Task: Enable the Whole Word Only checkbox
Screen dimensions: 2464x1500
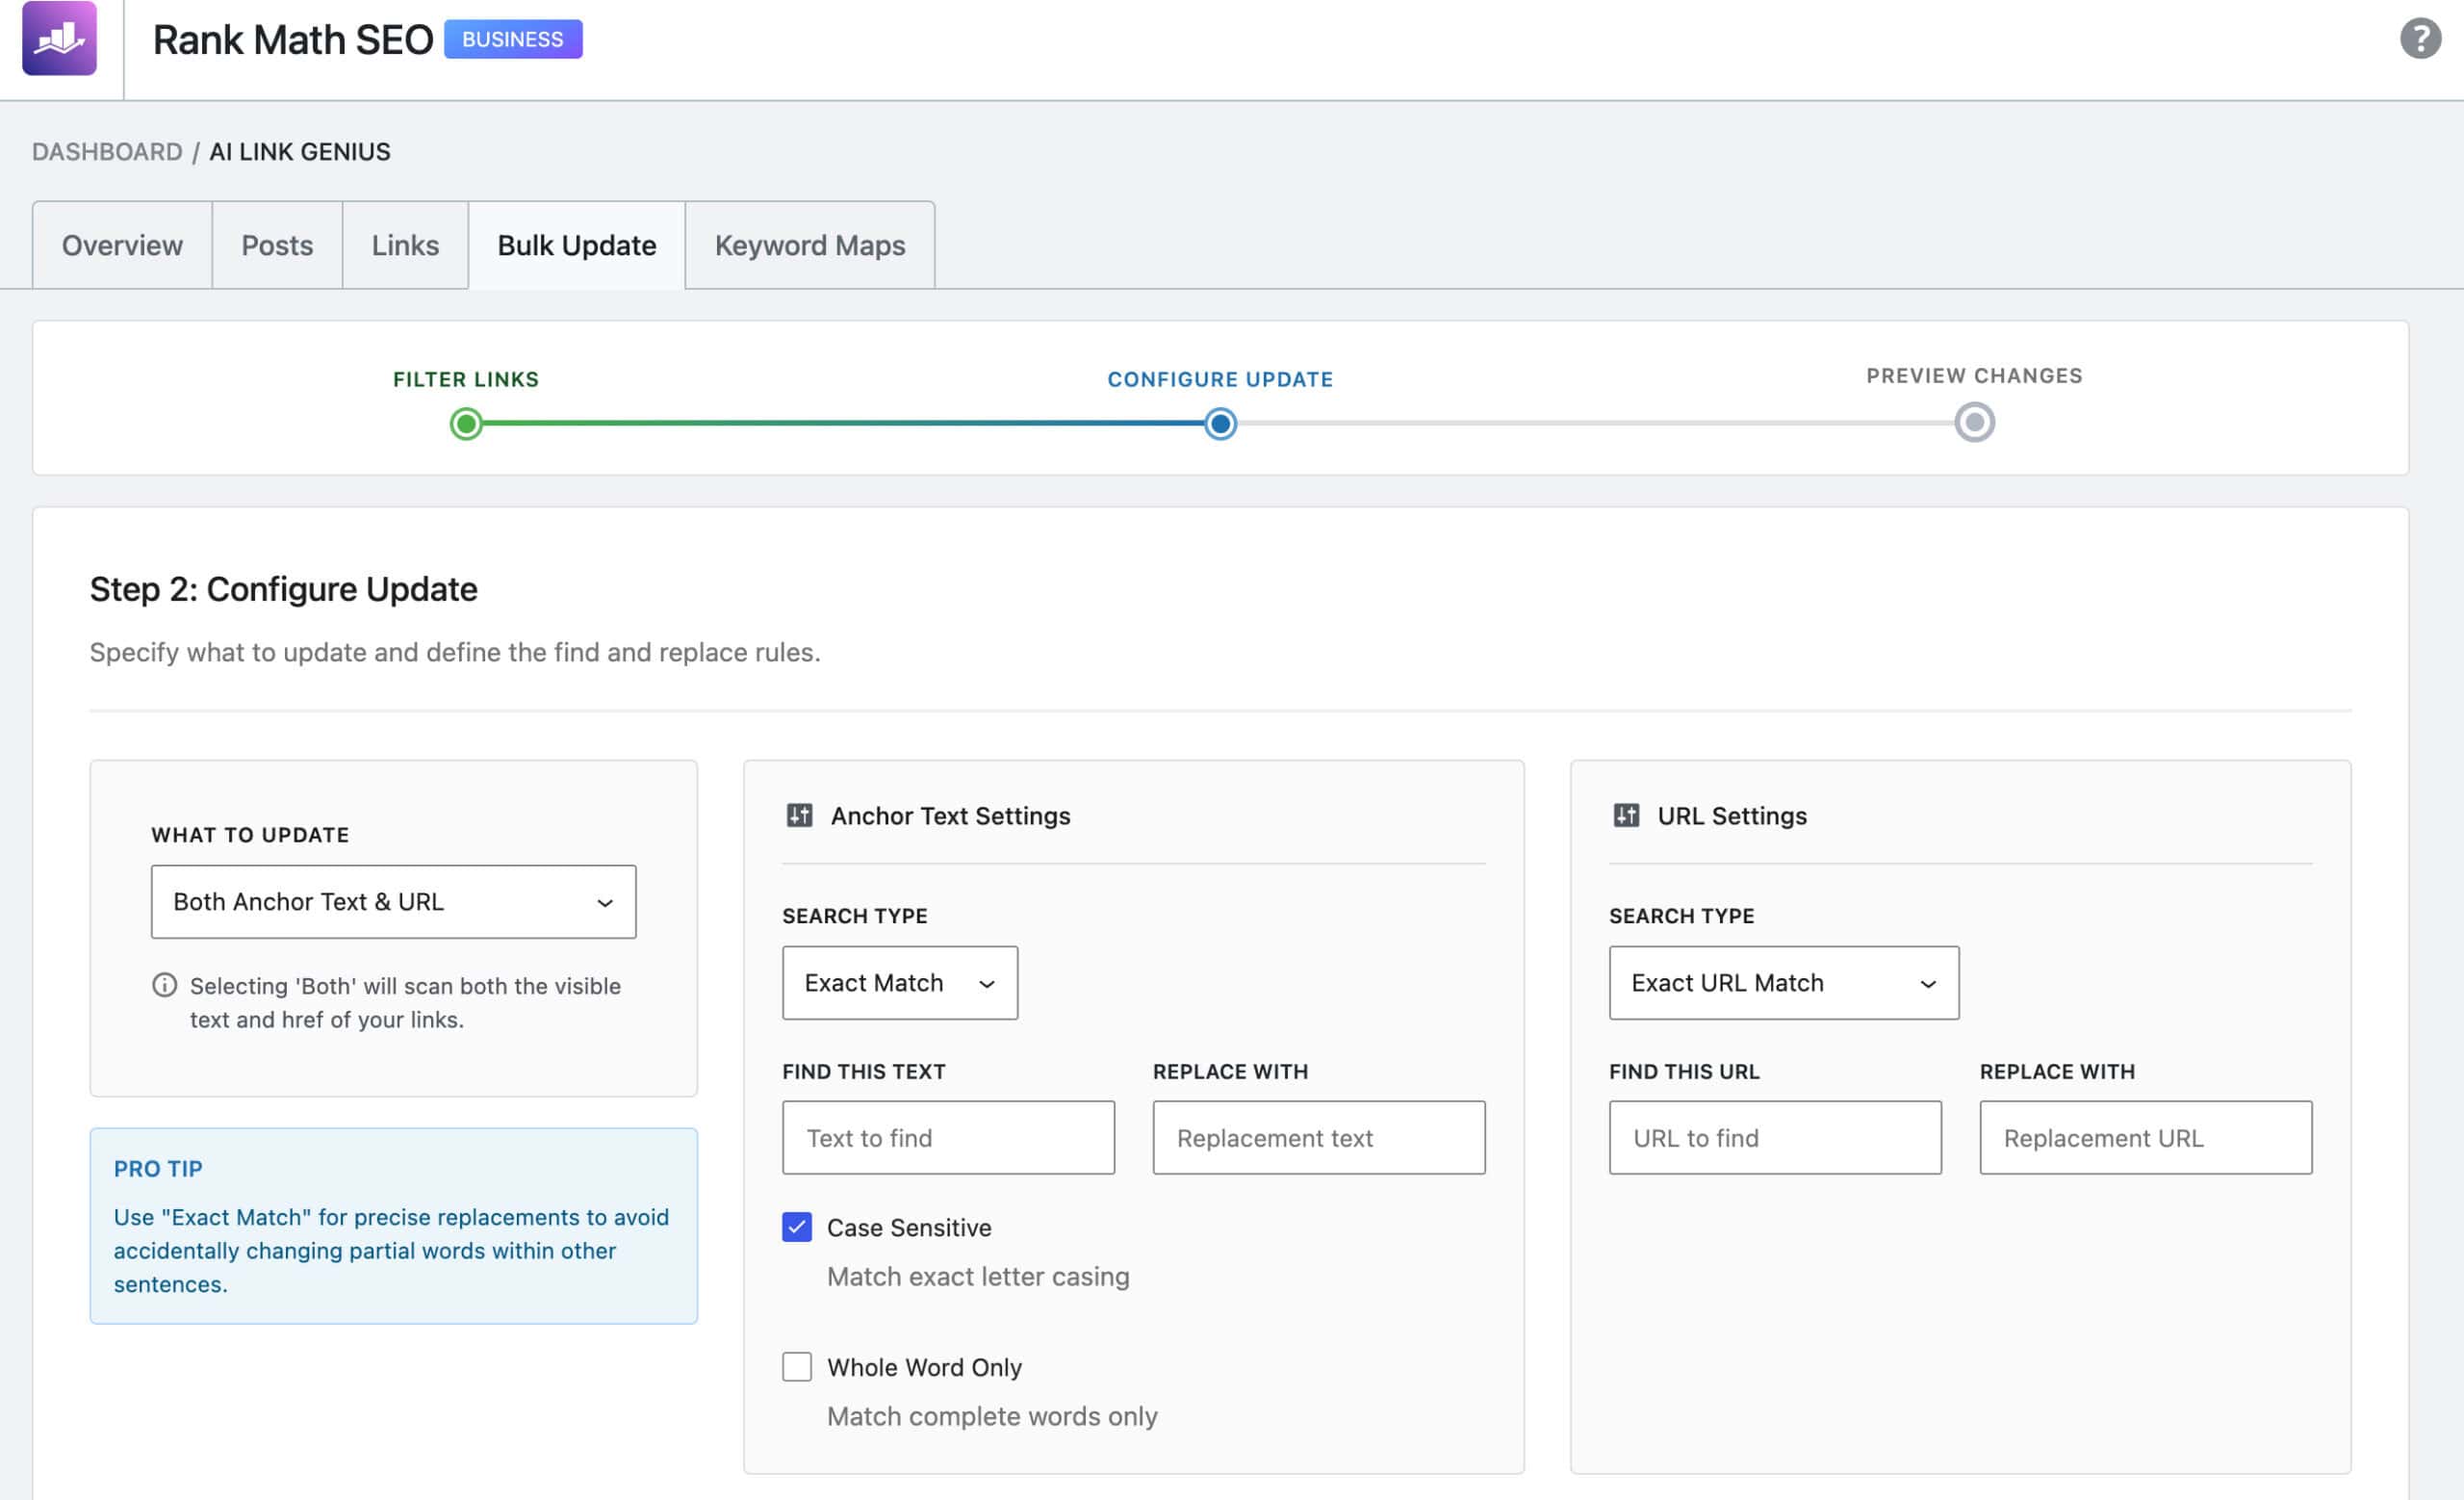Action: pyautogui.click(x=797, y=1367)
